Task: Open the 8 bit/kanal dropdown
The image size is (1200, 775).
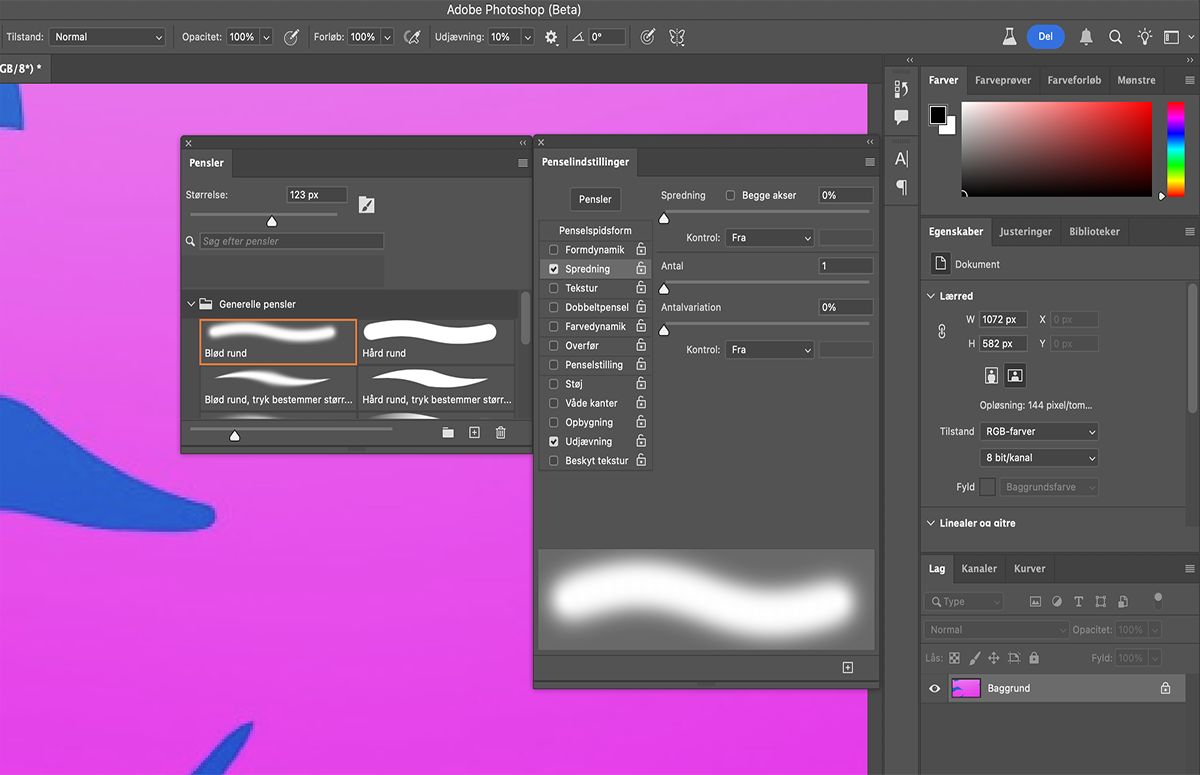Action: pos(1038,458)
